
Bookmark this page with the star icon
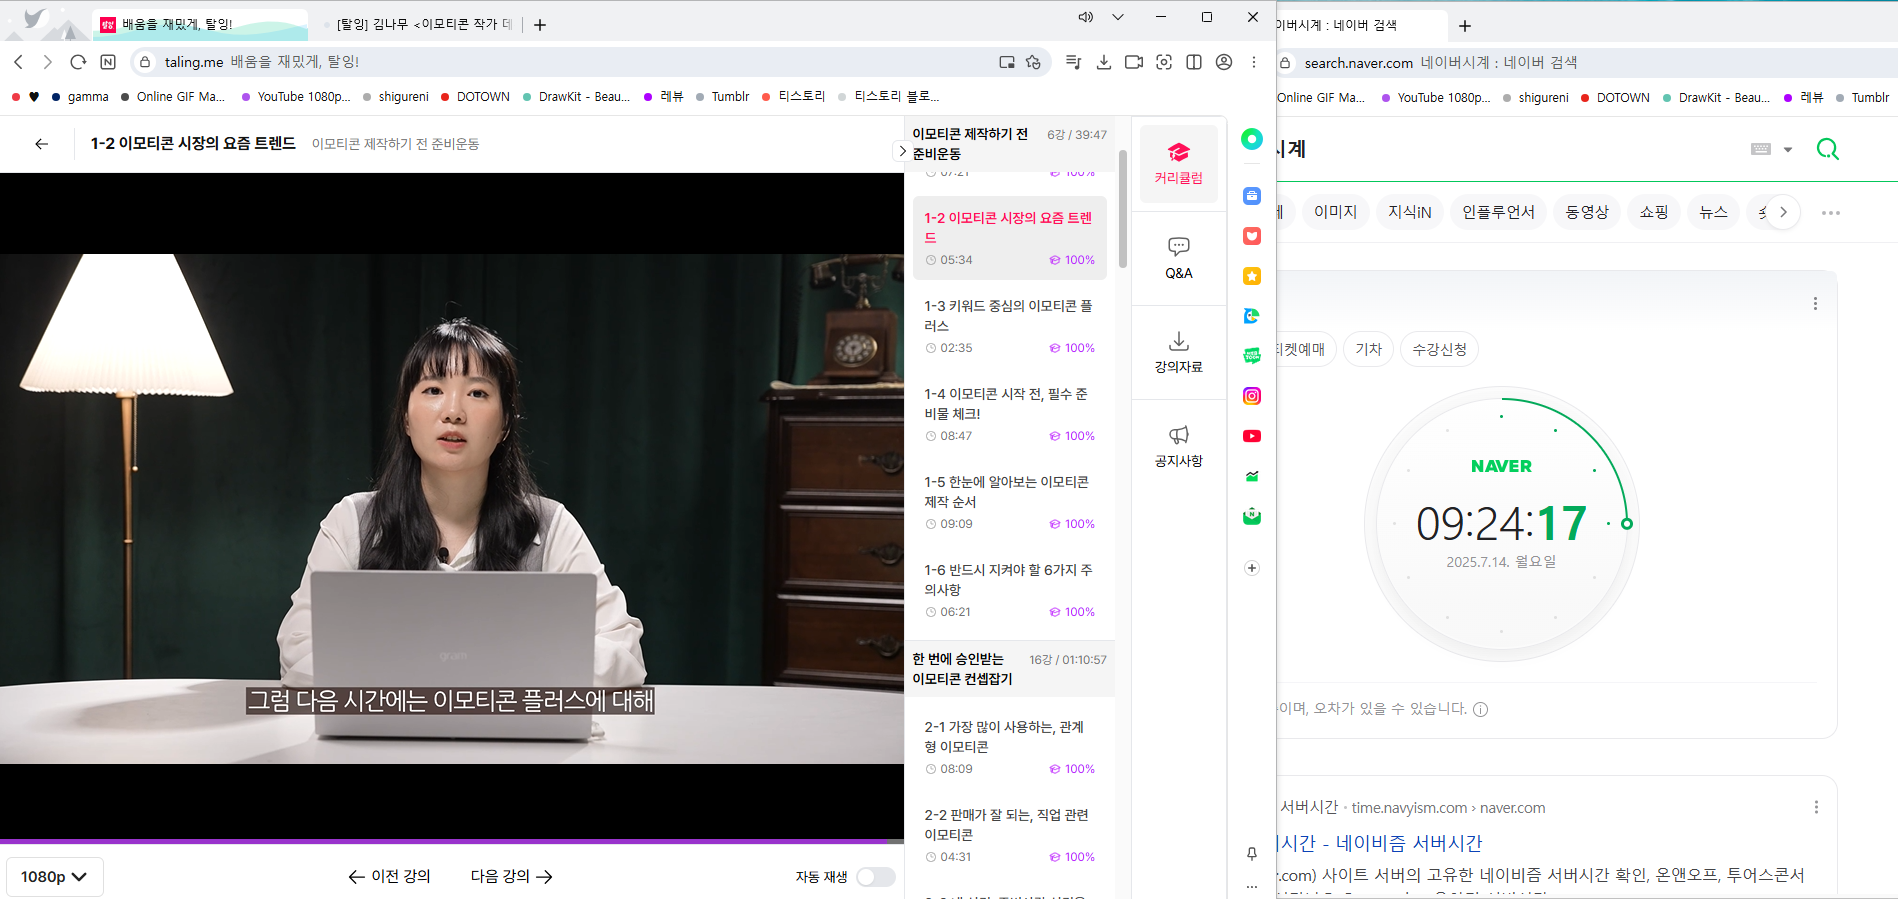click(x=1033, y=62)
